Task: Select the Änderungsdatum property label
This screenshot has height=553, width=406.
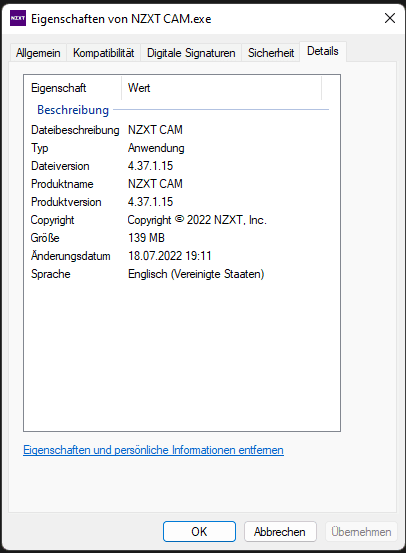Action: [71, 256]
